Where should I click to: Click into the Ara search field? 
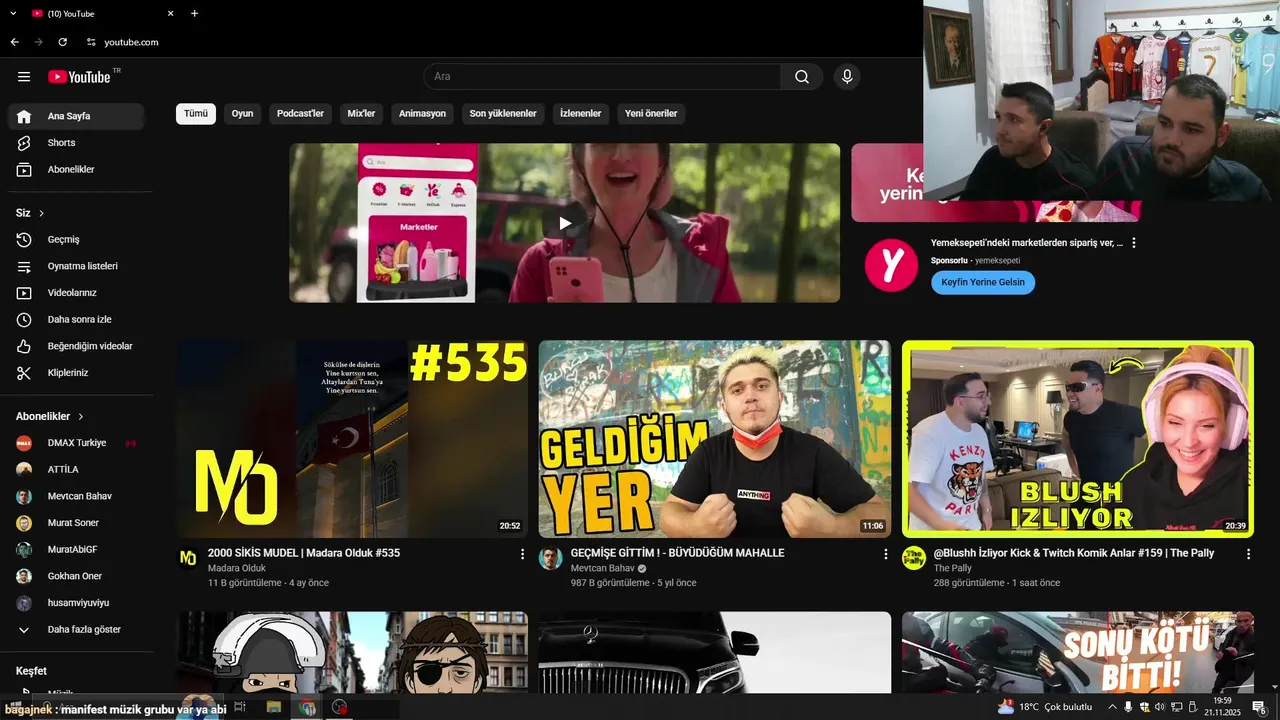(602, 77)
